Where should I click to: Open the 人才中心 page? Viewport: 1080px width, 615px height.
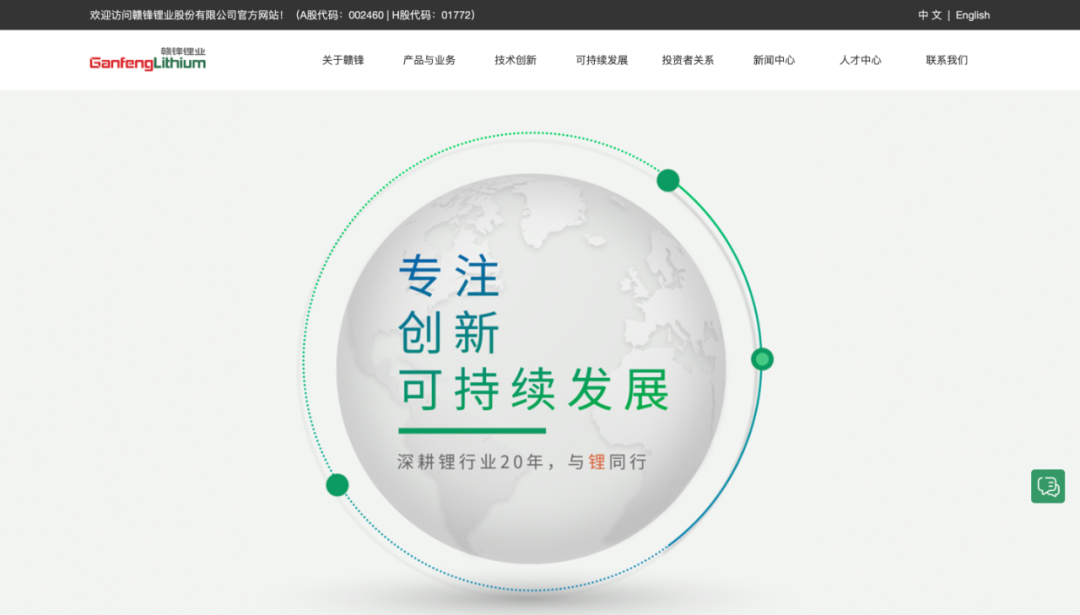click(860, 60)
